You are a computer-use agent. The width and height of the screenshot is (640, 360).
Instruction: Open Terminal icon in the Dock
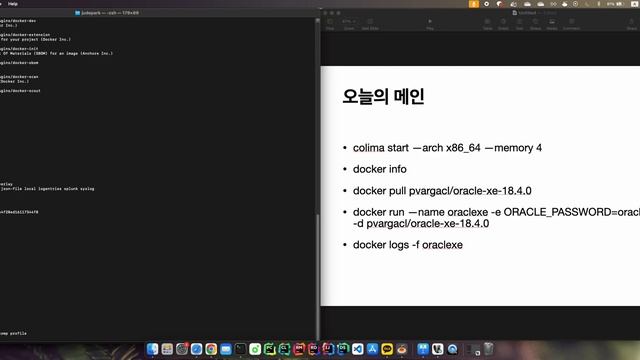(x=240, y=349)
